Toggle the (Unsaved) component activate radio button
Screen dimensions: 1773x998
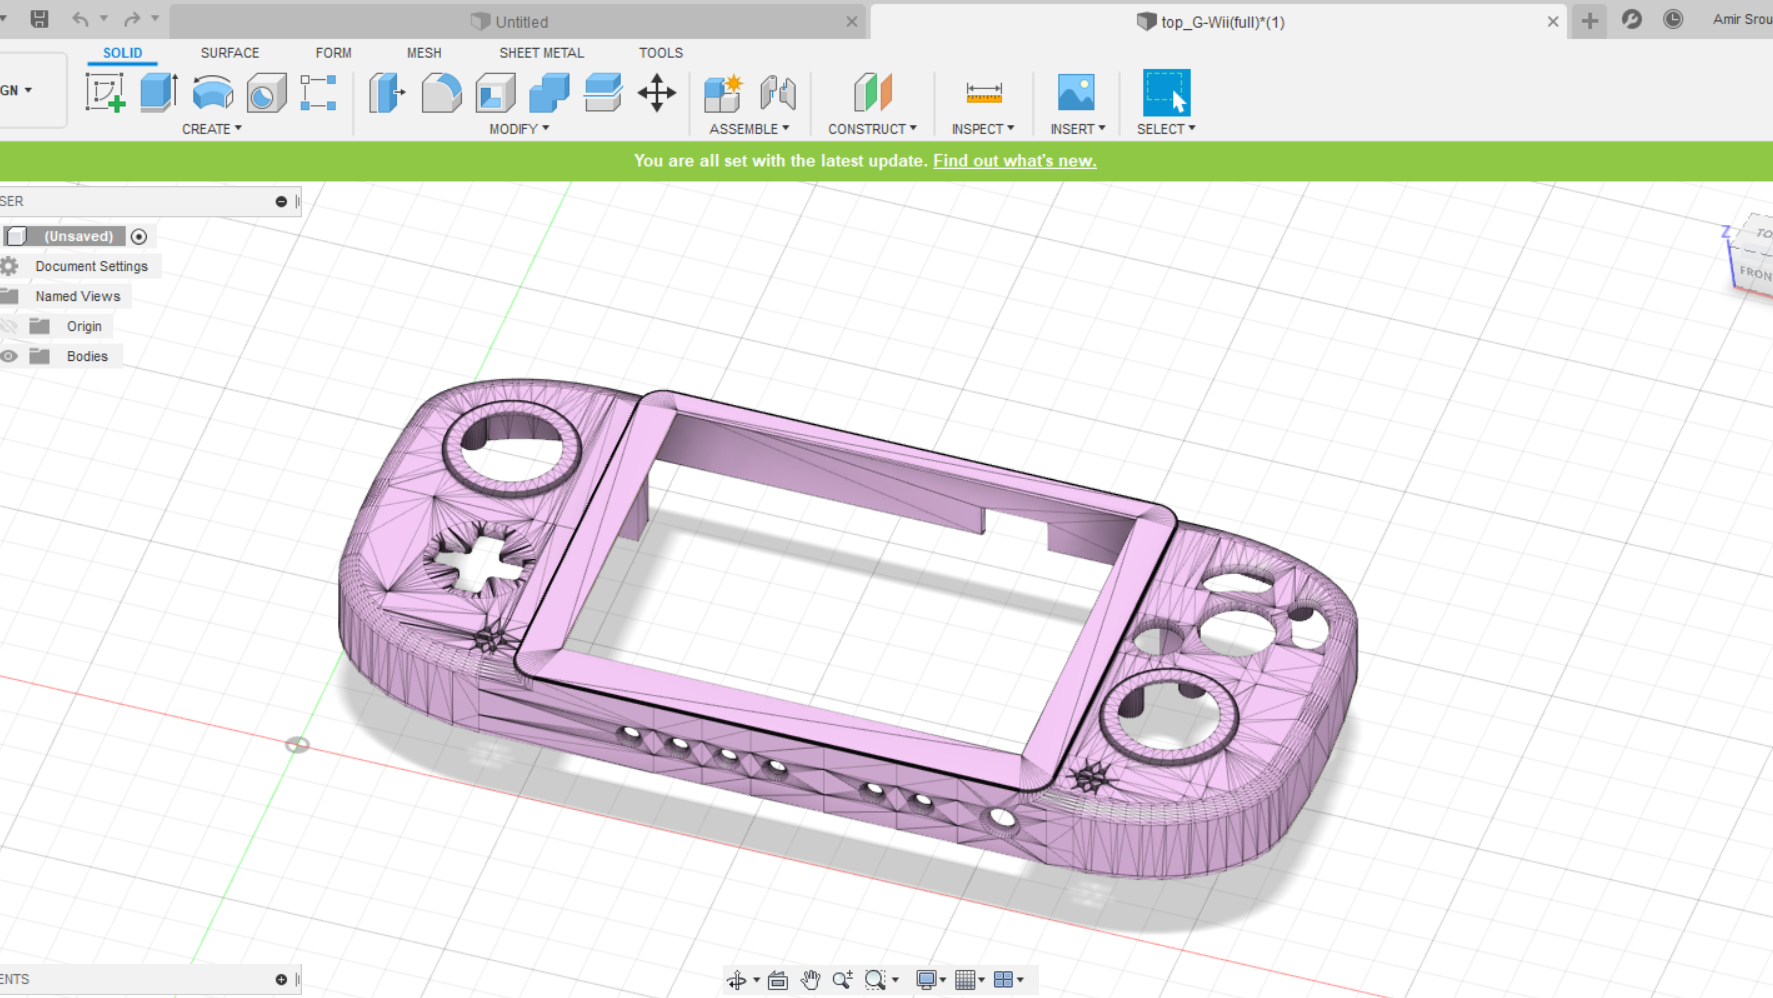139,237
